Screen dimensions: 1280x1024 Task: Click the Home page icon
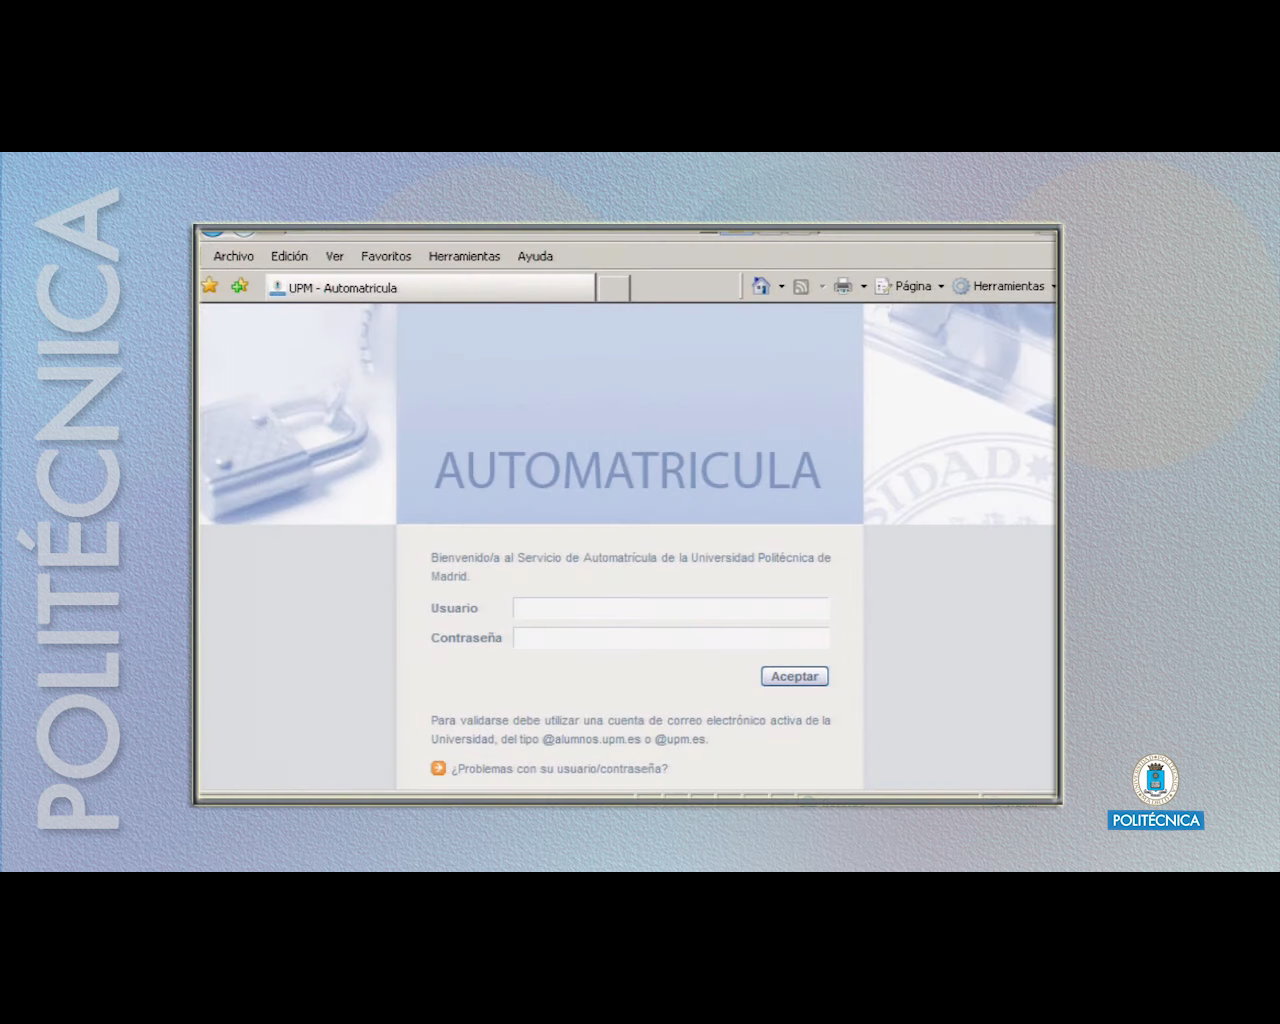[761, 286]
